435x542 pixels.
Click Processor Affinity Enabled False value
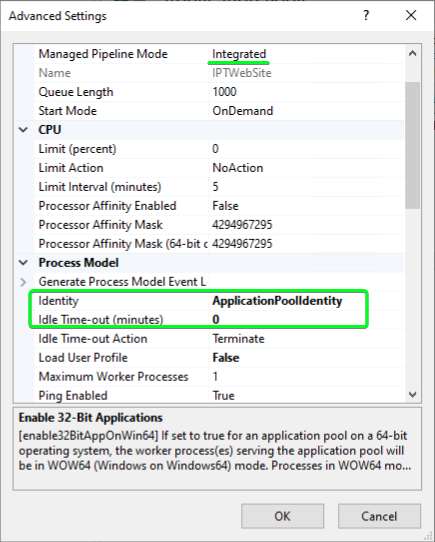coord(225,206)
